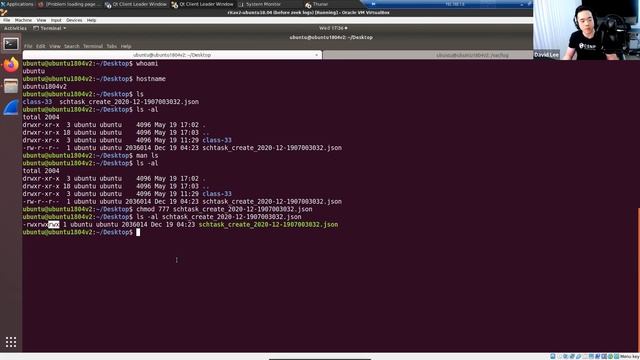Open the terminal View menu
This screenshot has width=640, height=360.
pyautogui.click(x=55, y=46)
